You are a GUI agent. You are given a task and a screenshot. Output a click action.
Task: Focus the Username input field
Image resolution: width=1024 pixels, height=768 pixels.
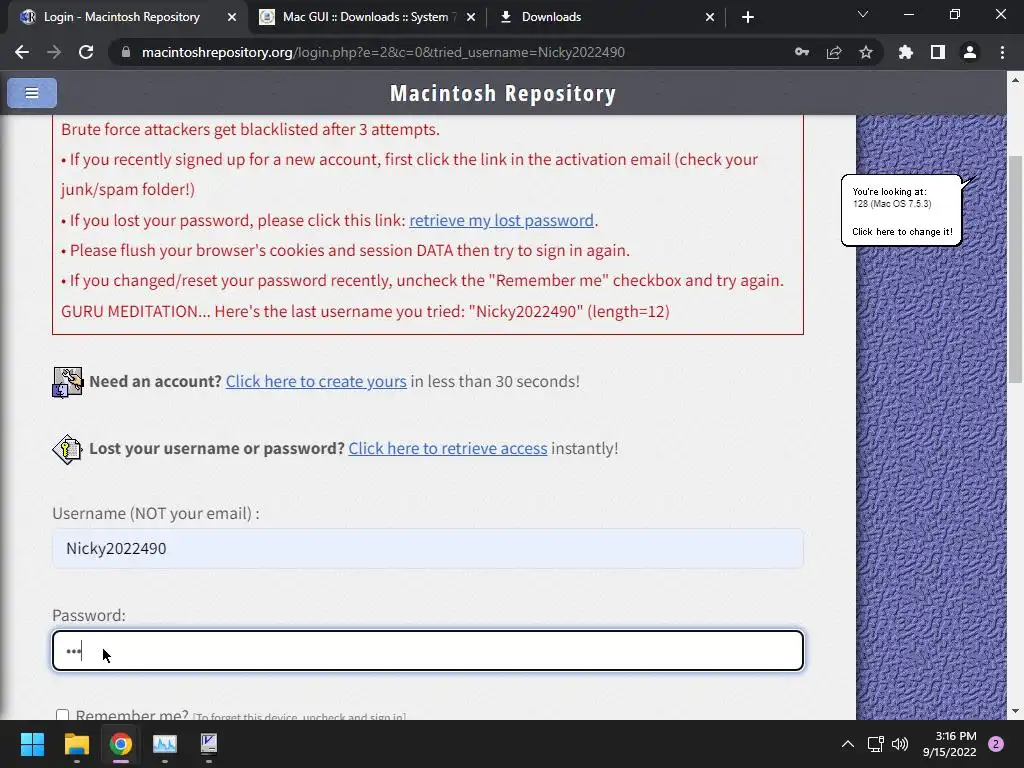(428, 549)
